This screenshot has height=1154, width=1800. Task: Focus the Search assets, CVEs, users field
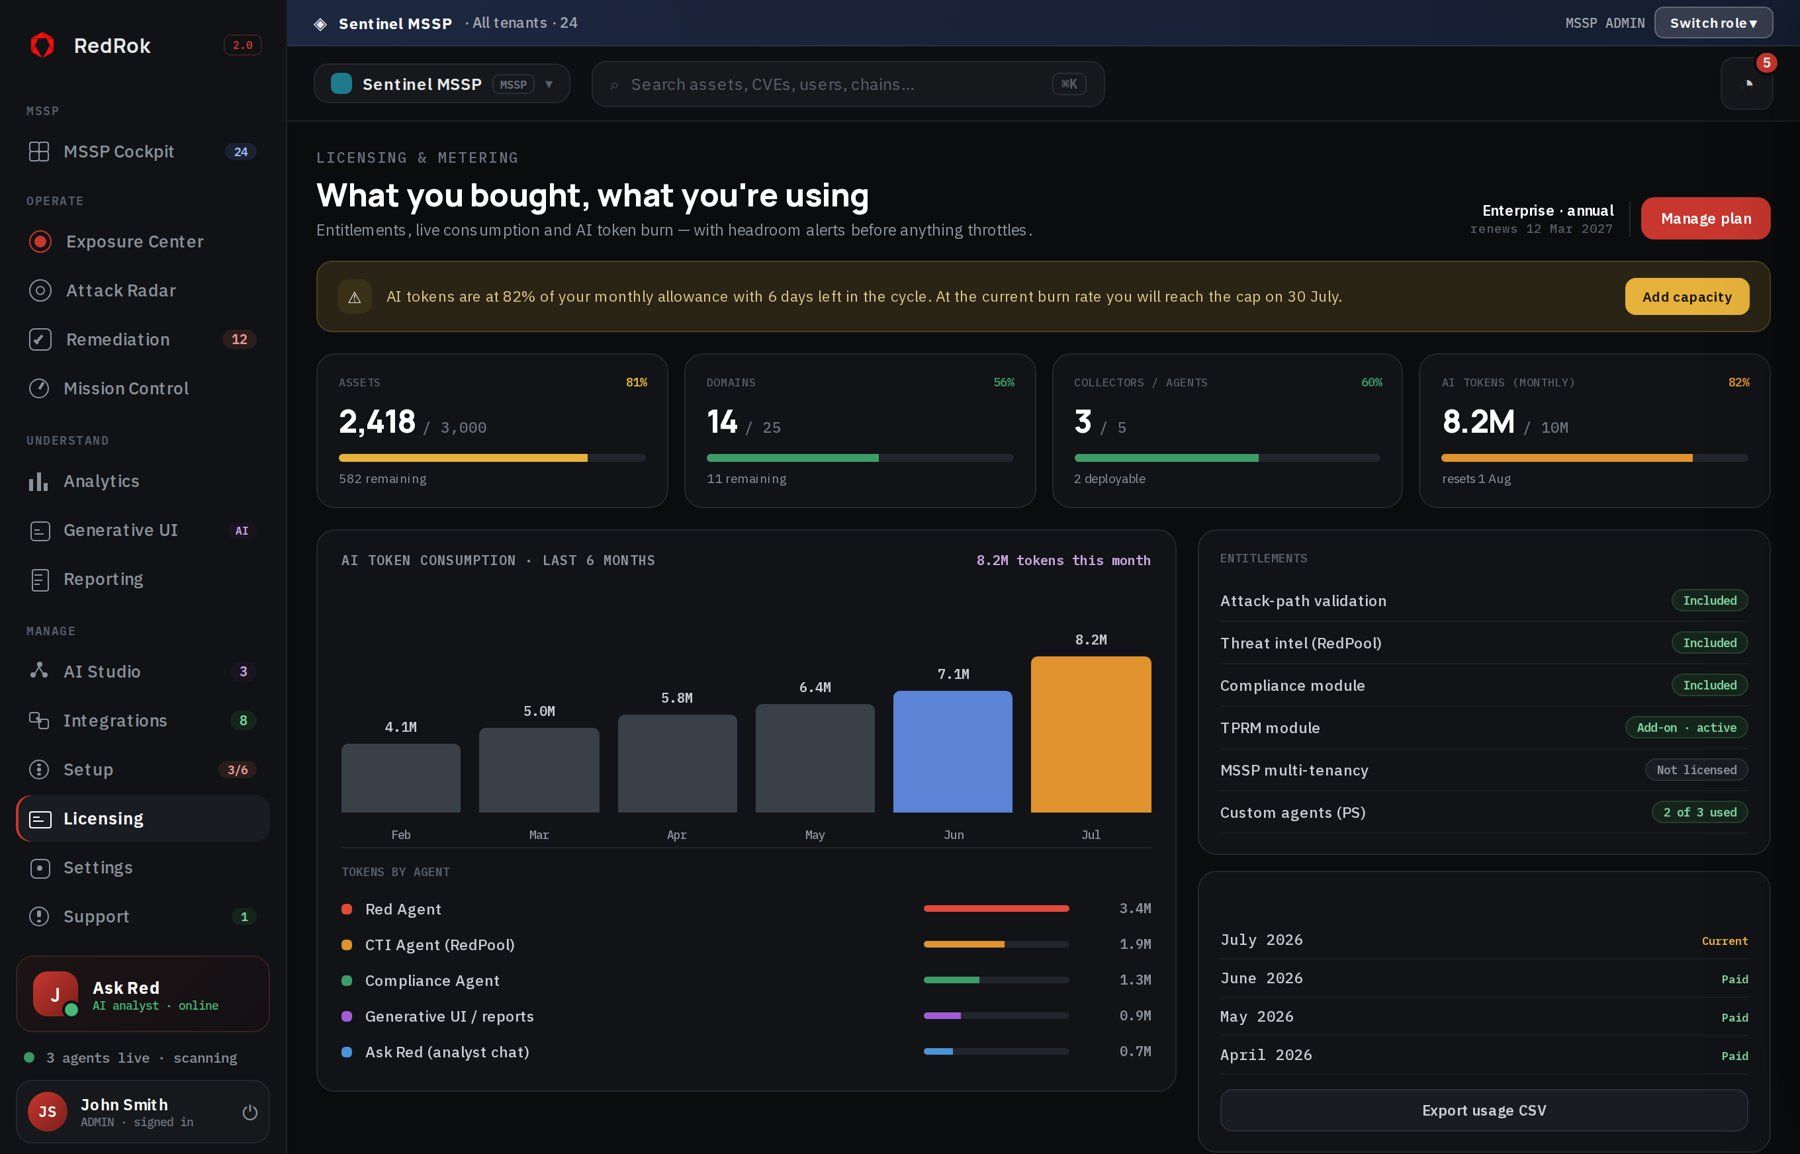coord(848,84)
